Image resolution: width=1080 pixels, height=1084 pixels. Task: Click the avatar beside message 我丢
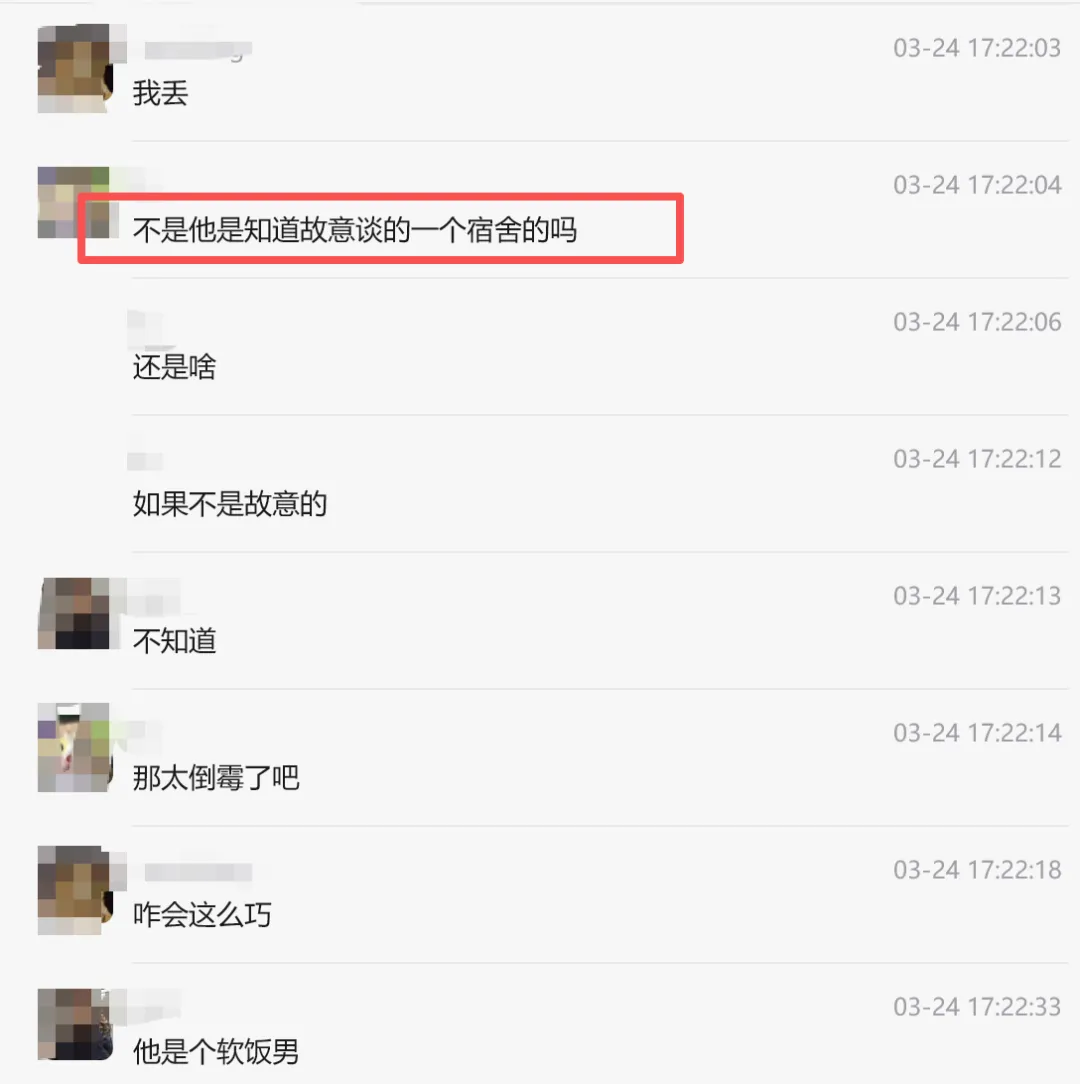point(75,68)
